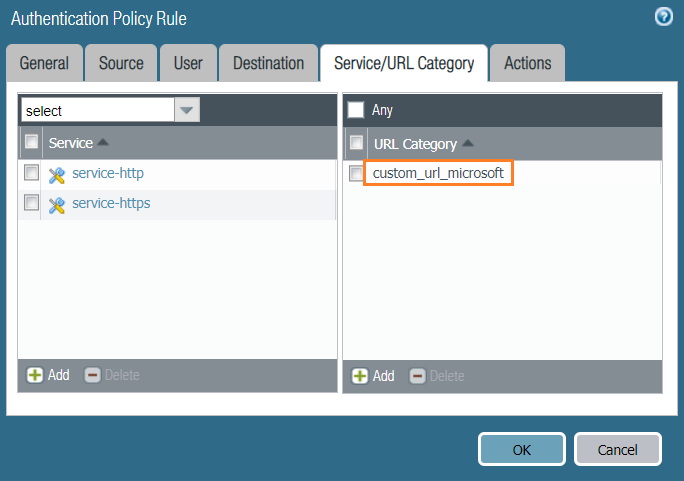Click the OK button
The image size is (684, 481).
(x=522, y=449)
